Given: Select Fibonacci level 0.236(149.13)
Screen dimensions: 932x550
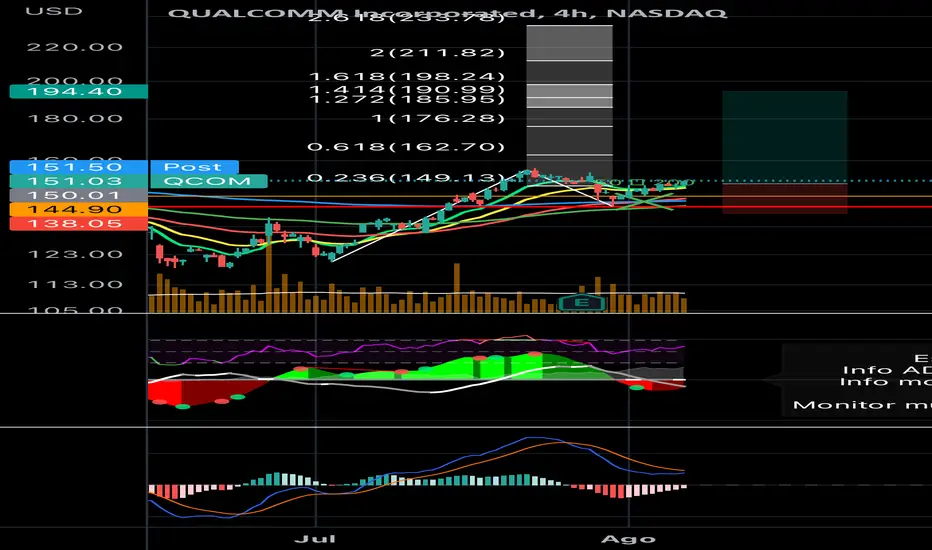Looking at the screenshot, I should point(406,178).
